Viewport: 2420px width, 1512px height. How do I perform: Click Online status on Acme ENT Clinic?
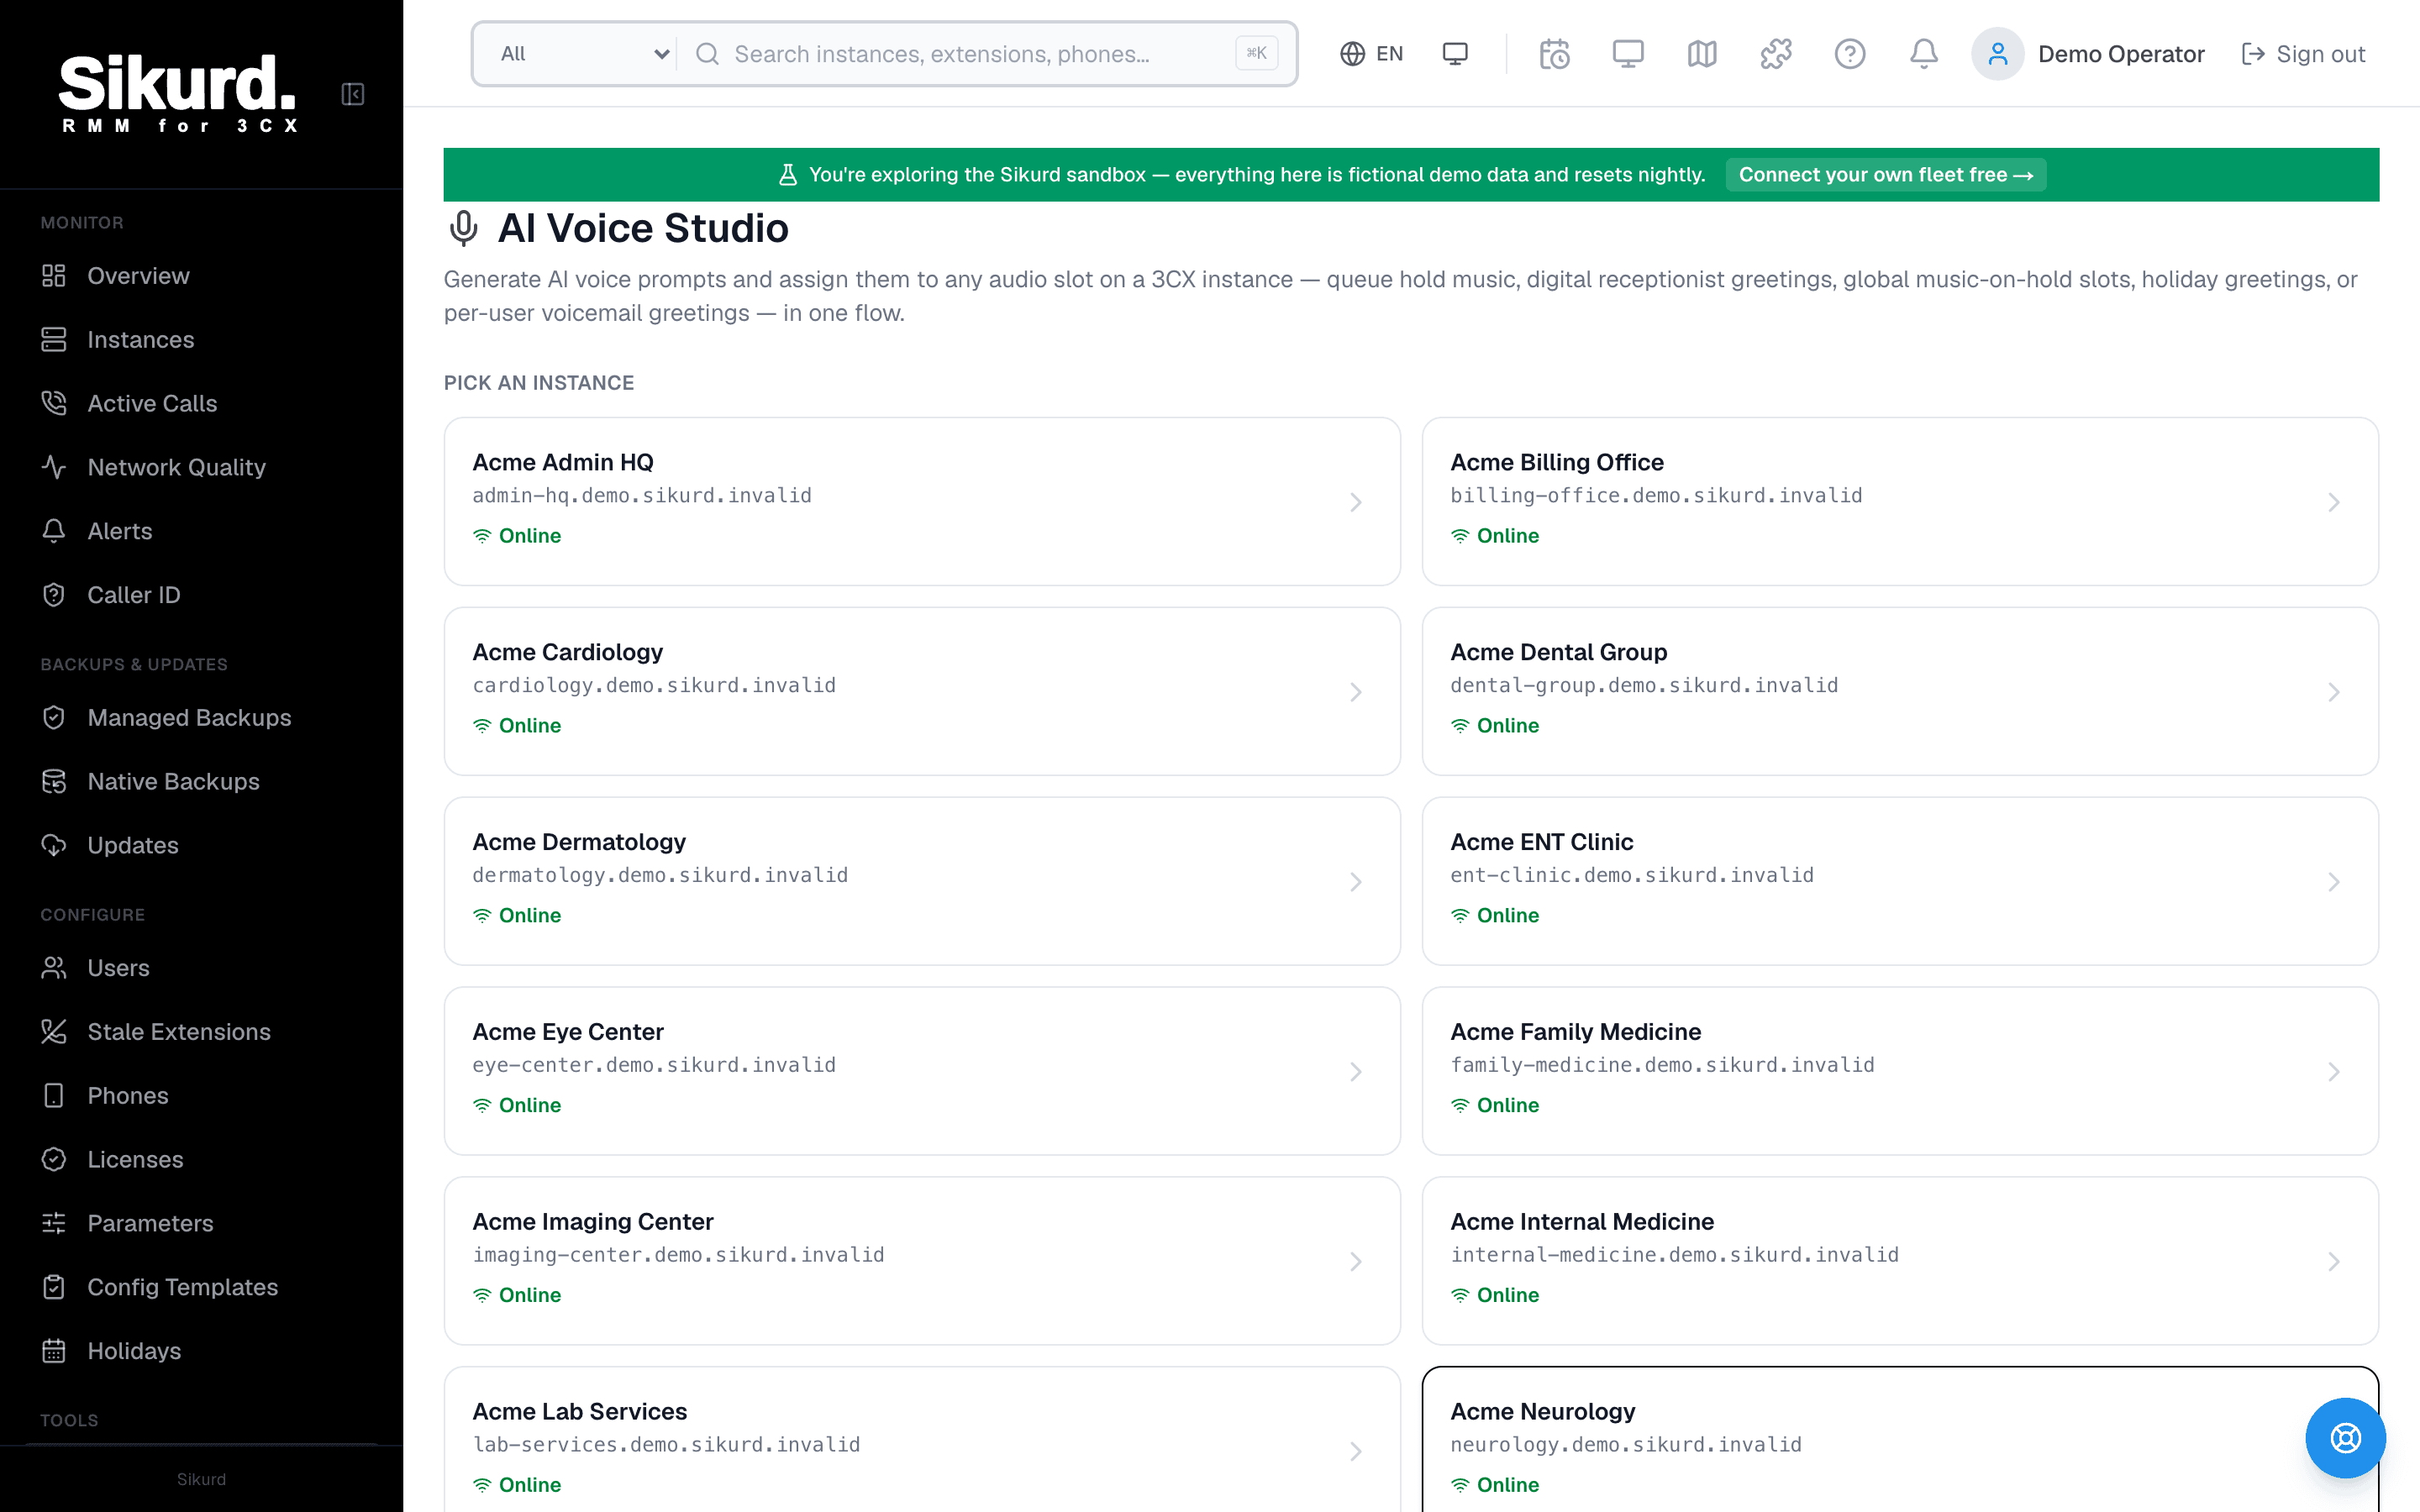pos(1495,915)
